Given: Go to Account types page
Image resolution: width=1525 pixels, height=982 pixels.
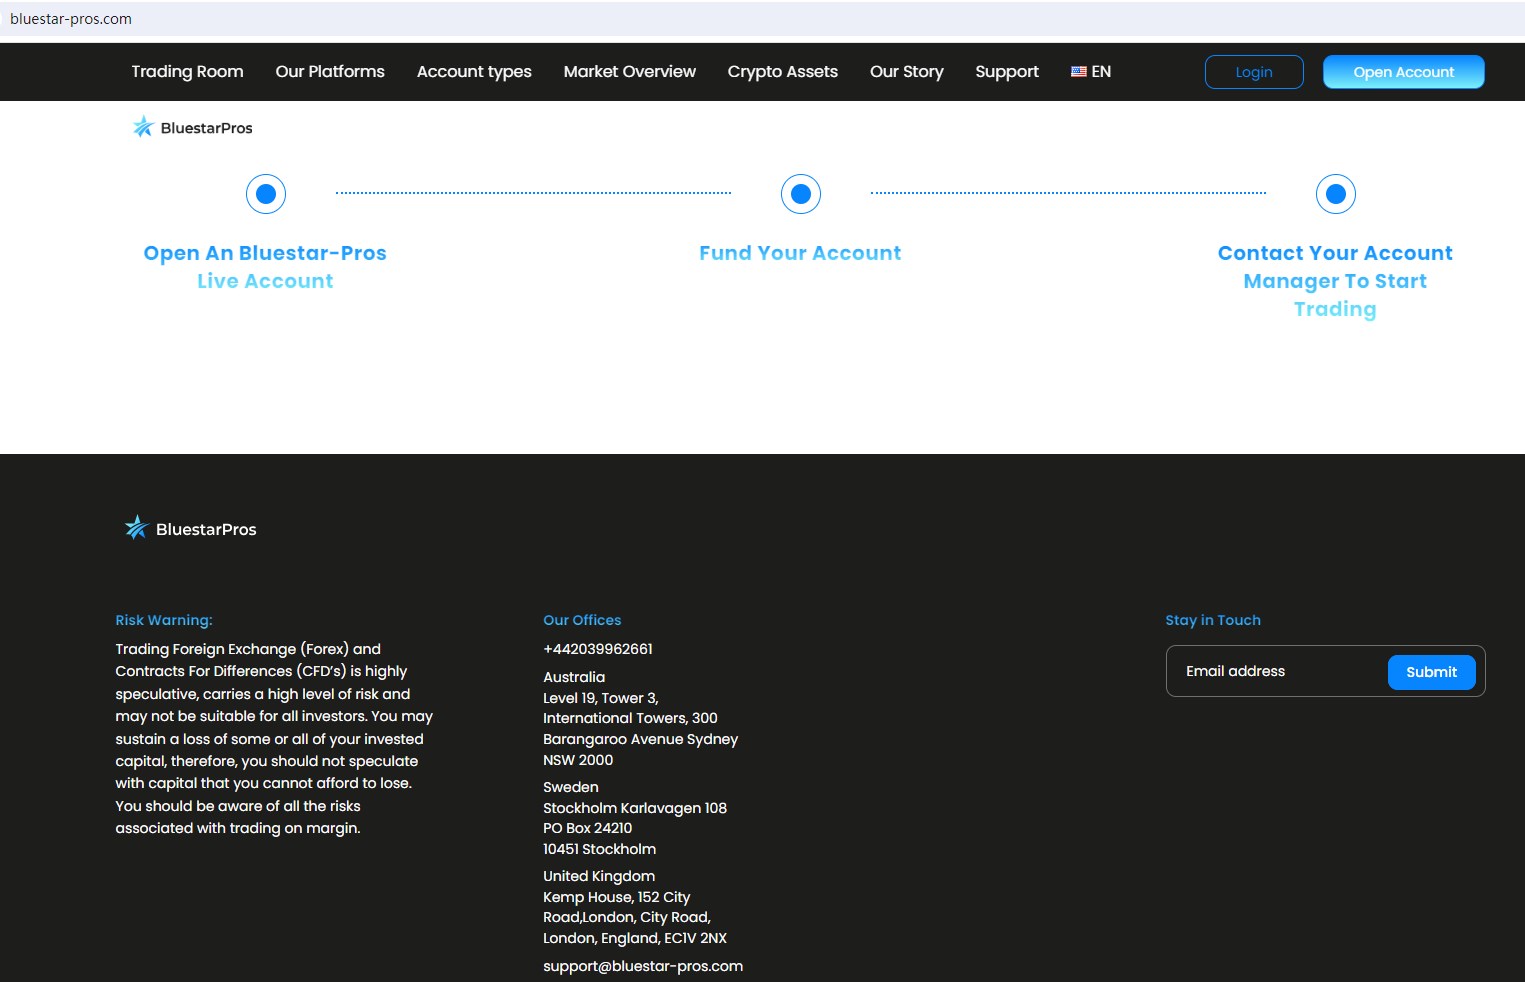Looking at the screenshot, I should coord(474,72).
